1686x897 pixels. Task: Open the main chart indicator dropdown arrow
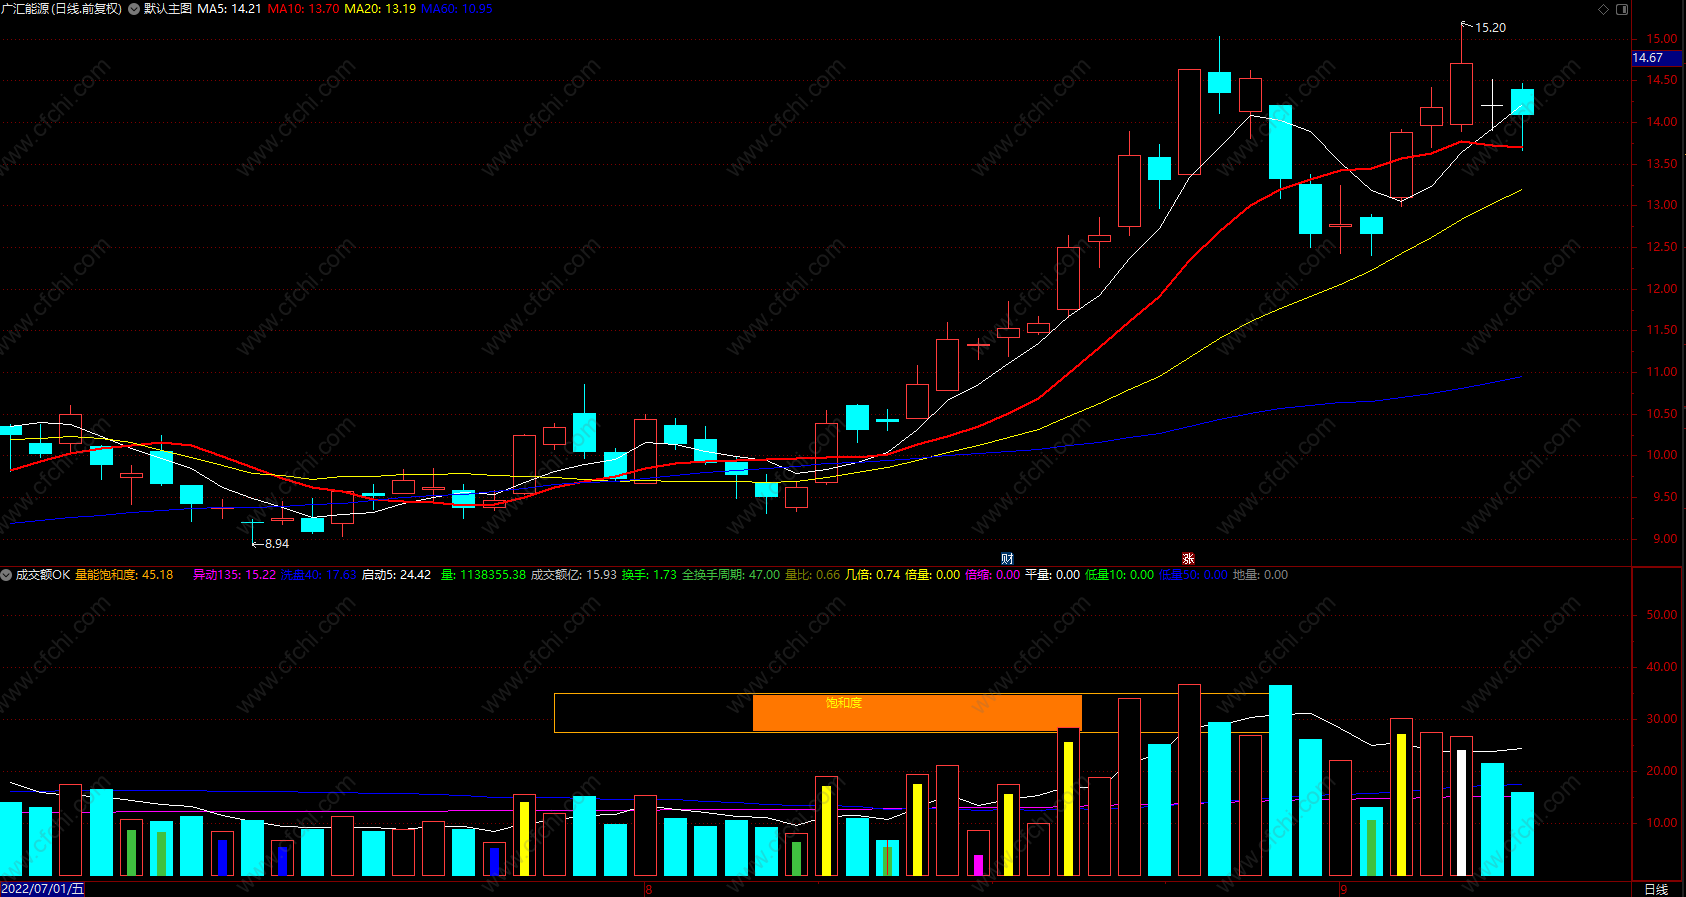pos(134,9)
